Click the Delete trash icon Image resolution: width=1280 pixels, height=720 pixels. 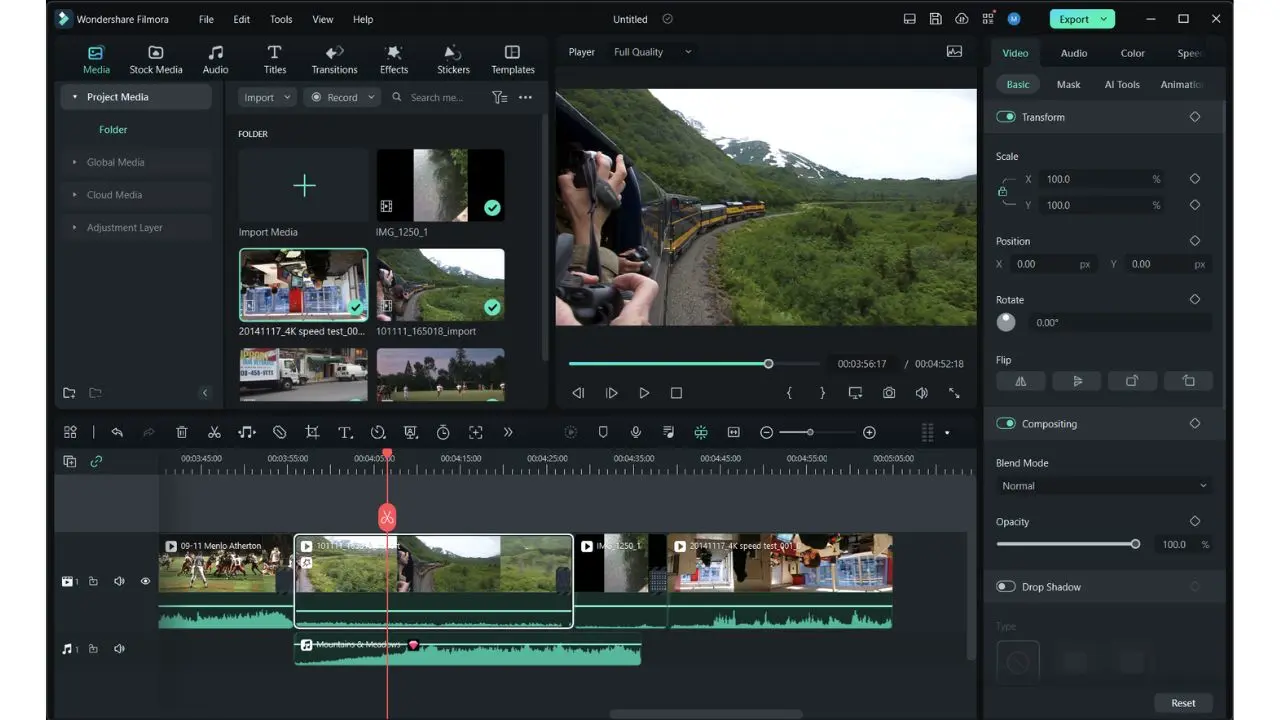click(x=181, y=432)
